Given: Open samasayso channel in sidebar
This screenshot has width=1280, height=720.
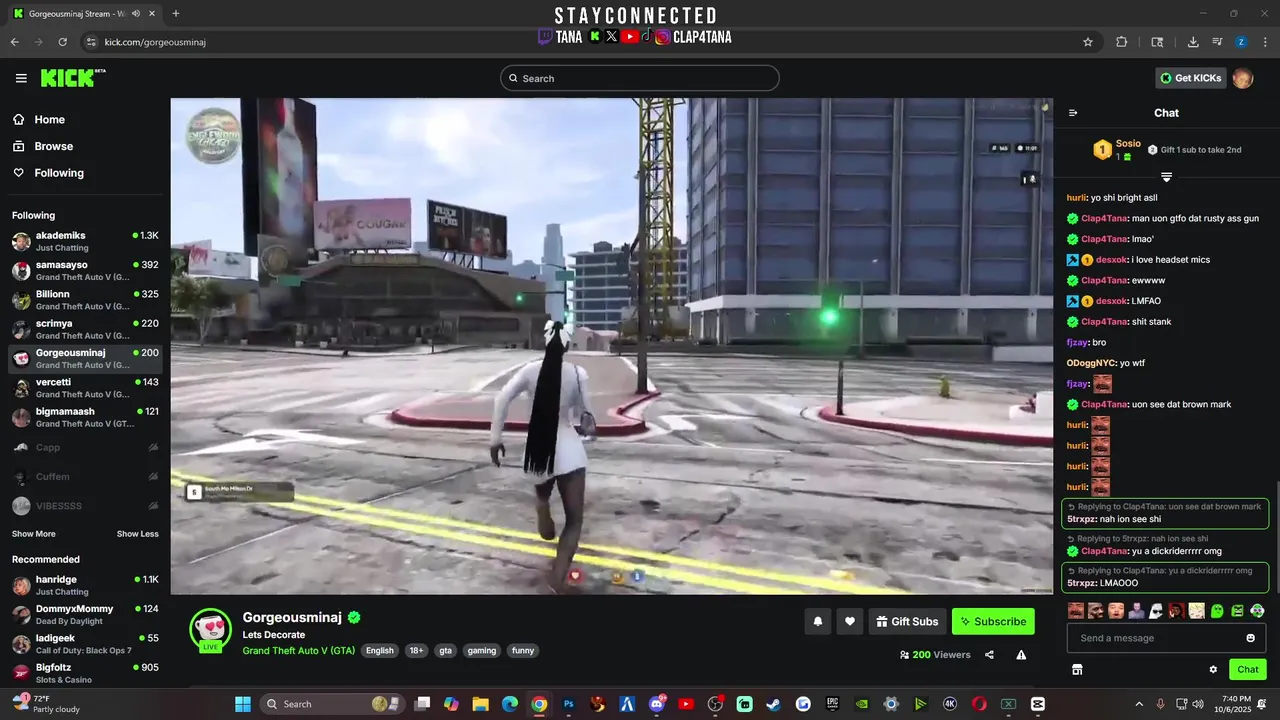Looking at the screenshot, I should [85, 270].
